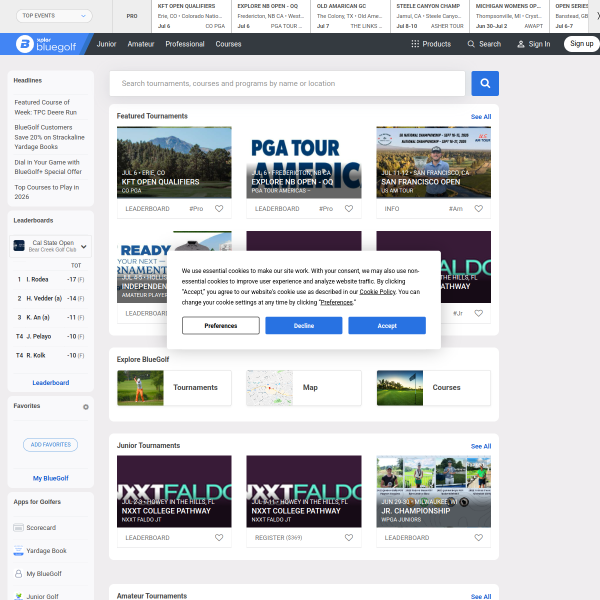
Task: Select K. An (a) leaderboard row
Action: [51, 318]
